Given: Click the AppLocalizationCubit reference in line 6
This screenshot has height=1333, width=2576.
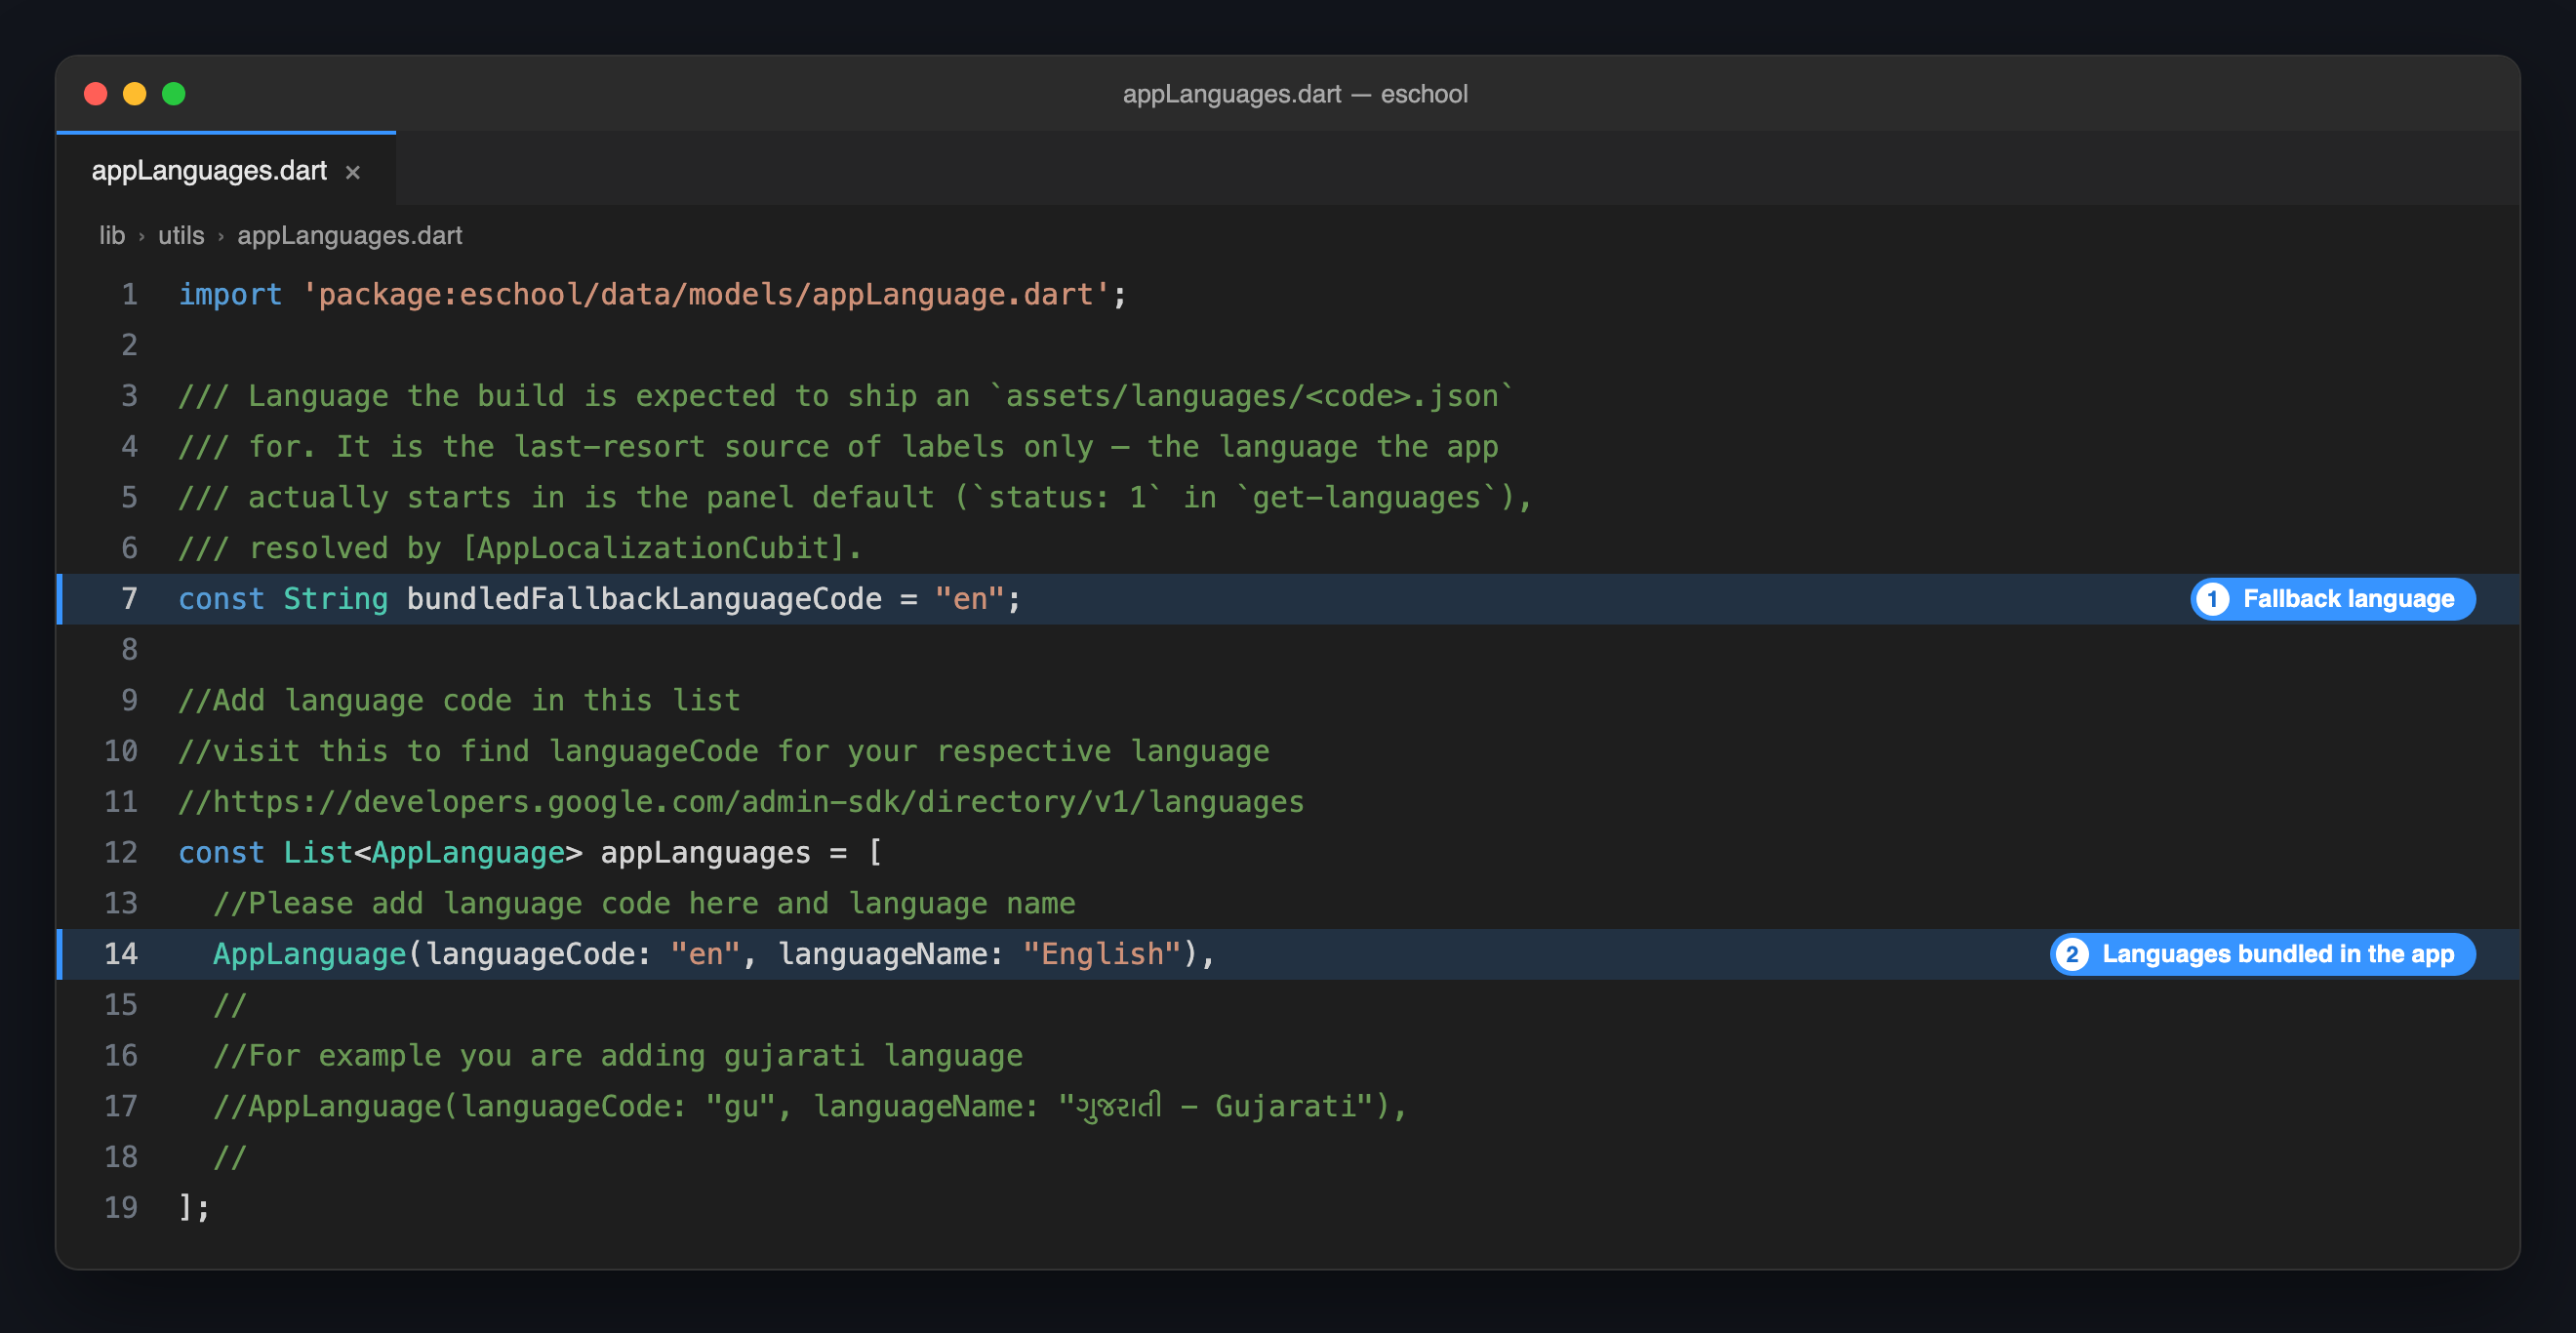Looking at the screenshot, I should tap(653, 548).
